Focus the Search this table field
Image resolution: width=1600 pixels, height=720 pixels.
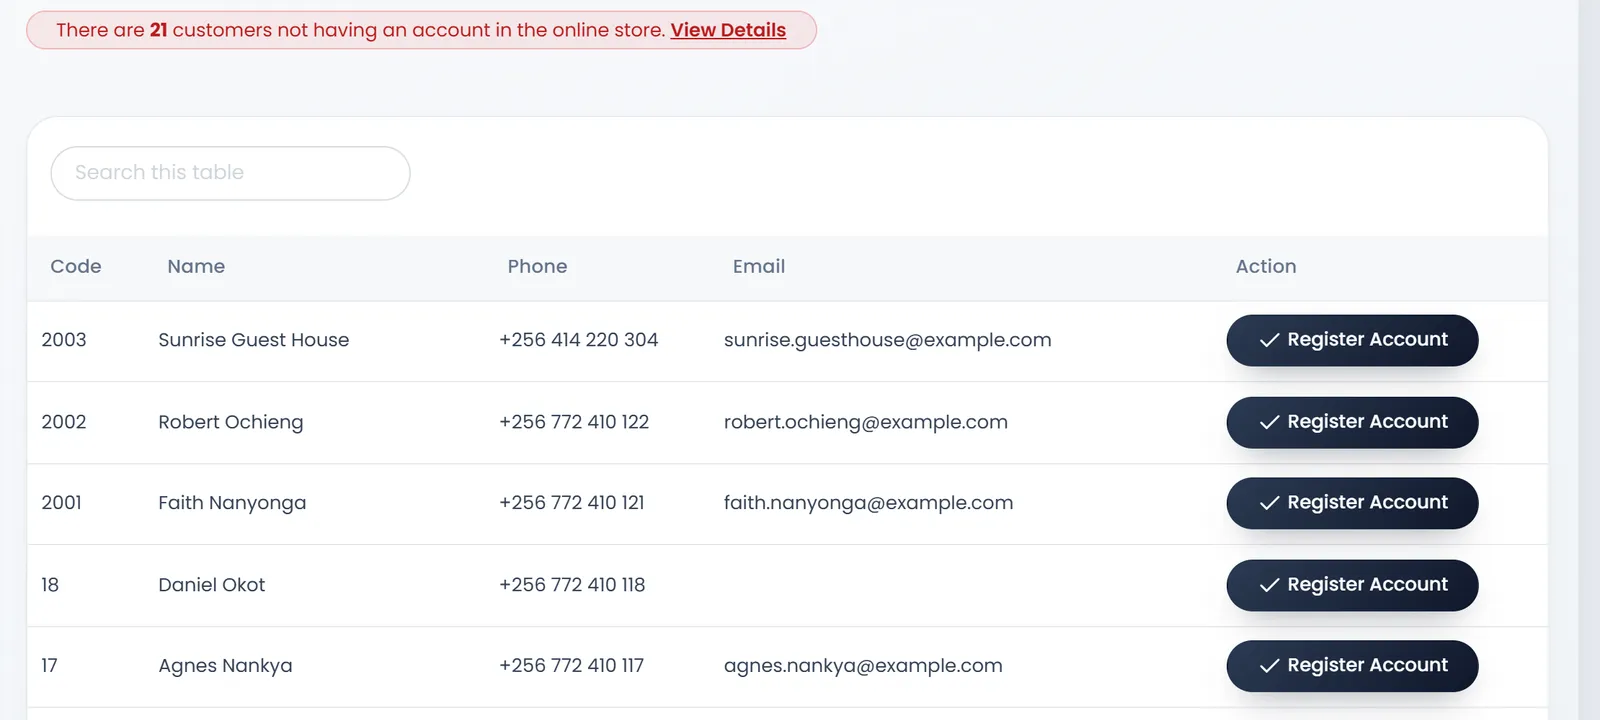230,173
